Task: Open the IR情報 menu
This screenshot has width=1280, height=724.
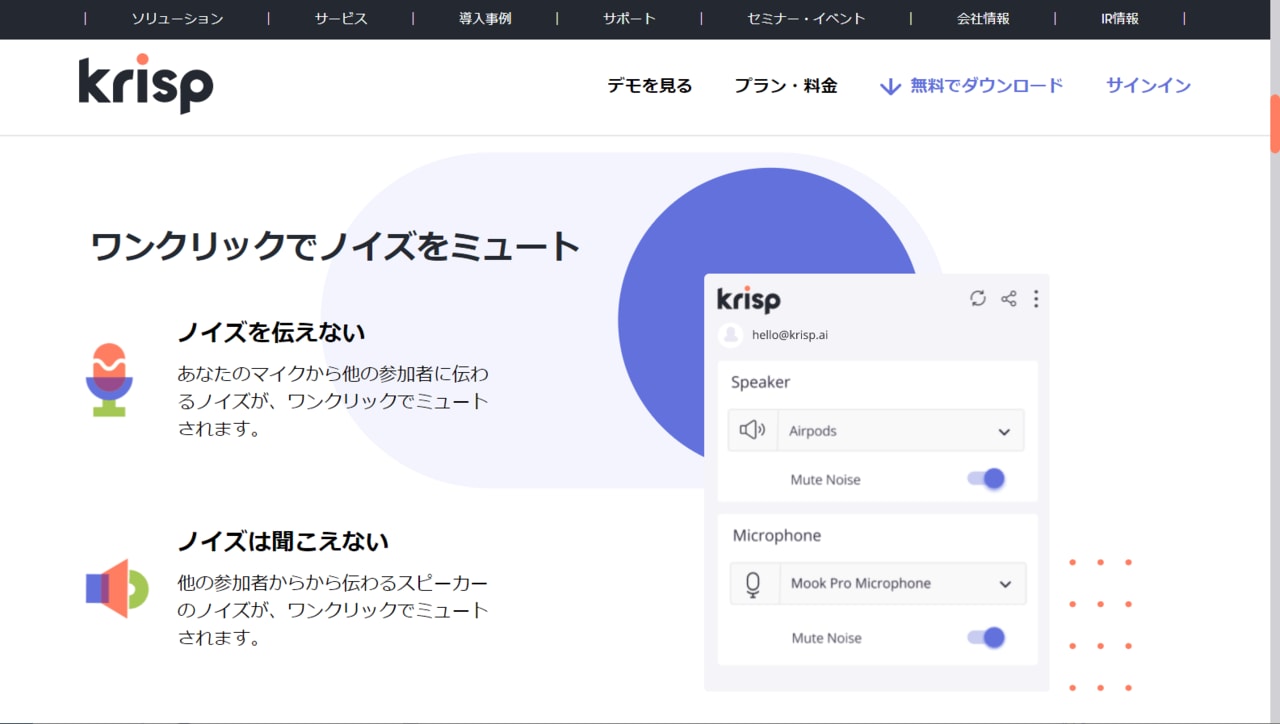Action: [x=1120, y=18]
